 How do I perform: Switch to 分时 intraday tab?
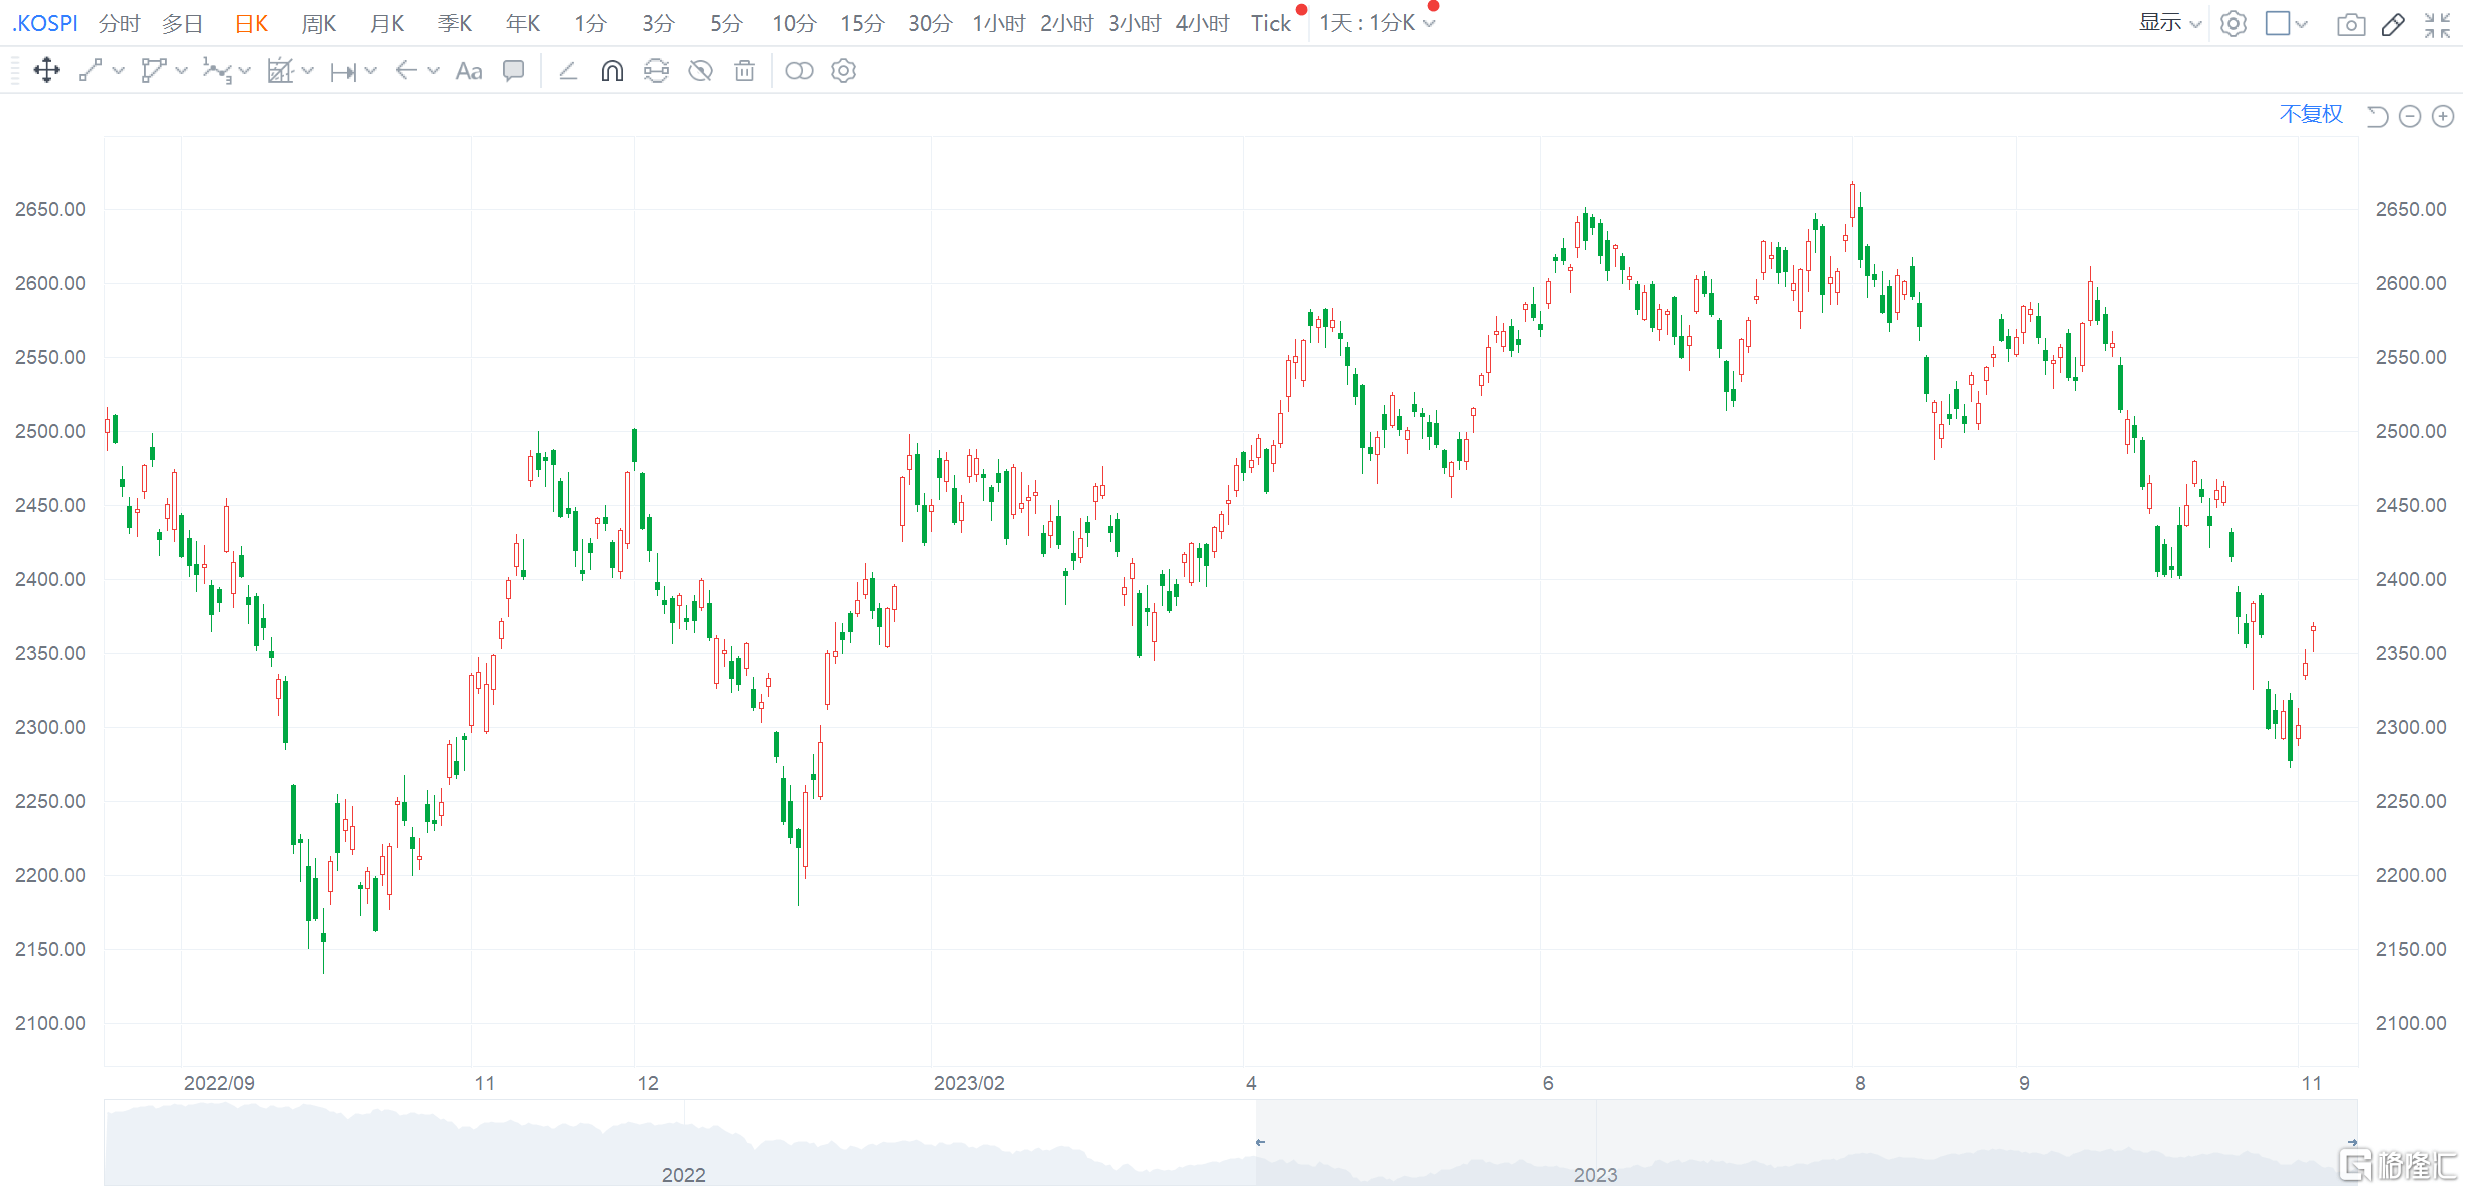click(x=120, y=23)
